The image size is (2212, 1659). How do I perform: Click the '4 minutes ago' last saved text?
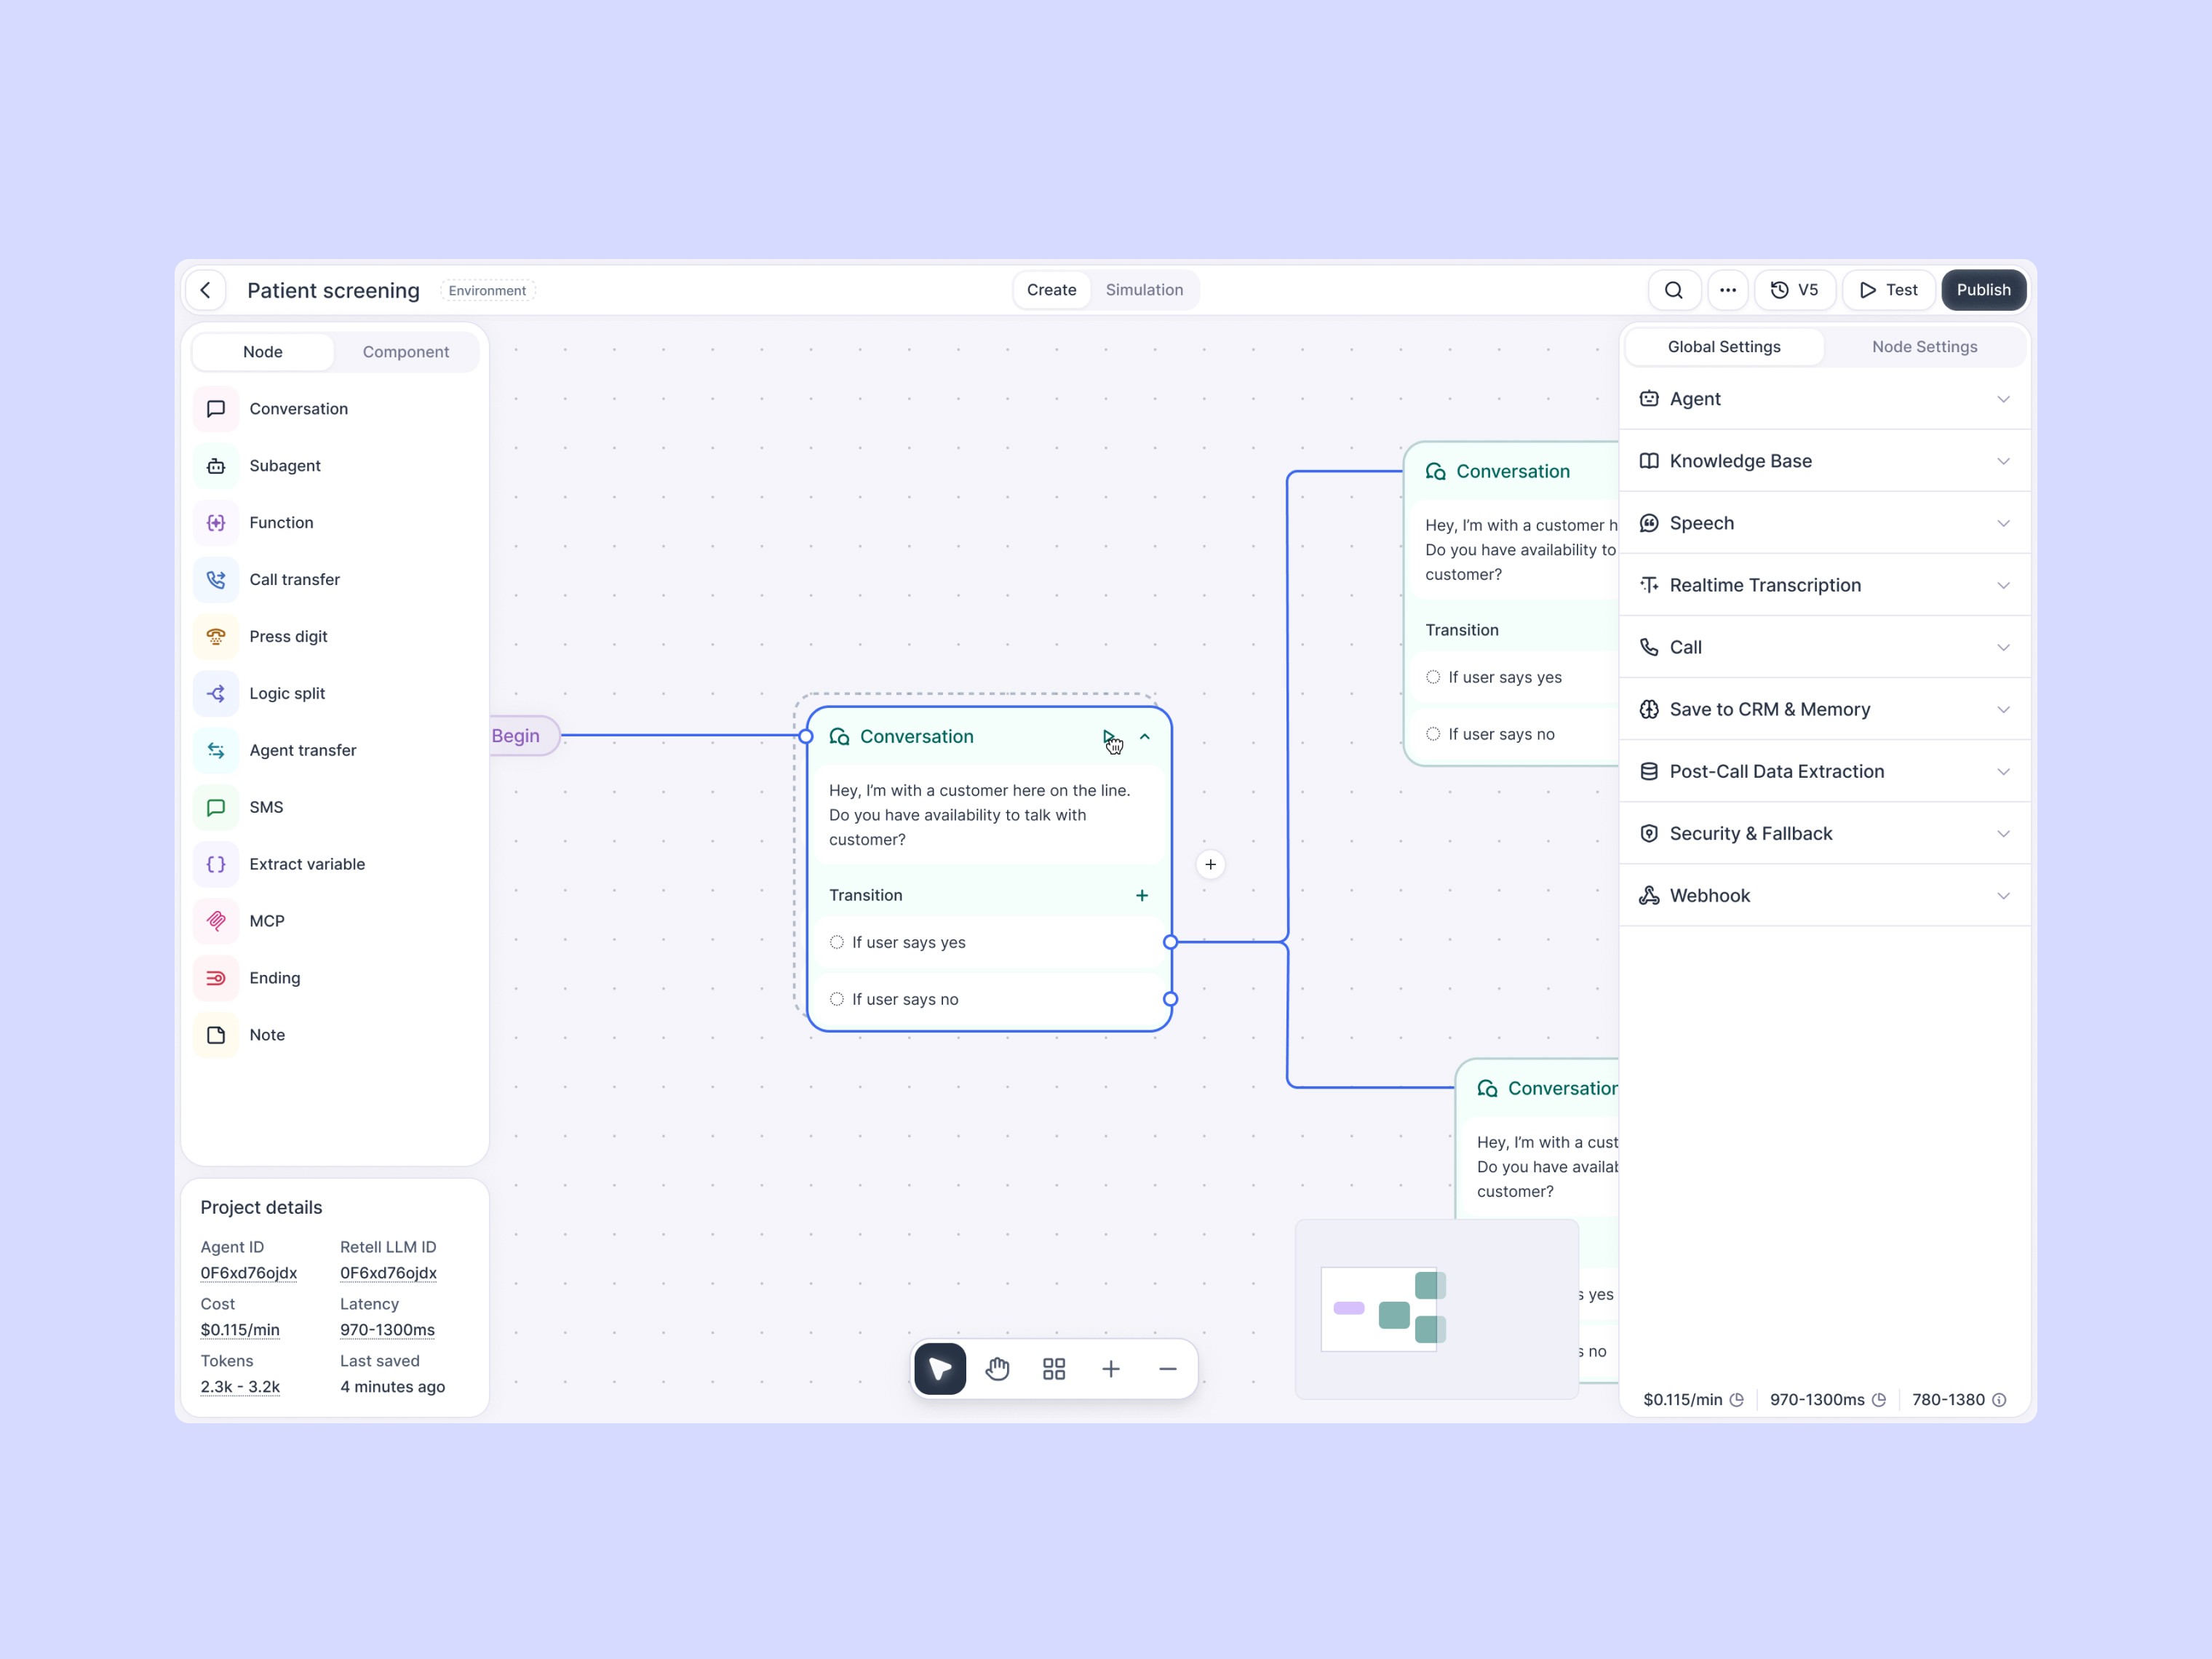393,1388
